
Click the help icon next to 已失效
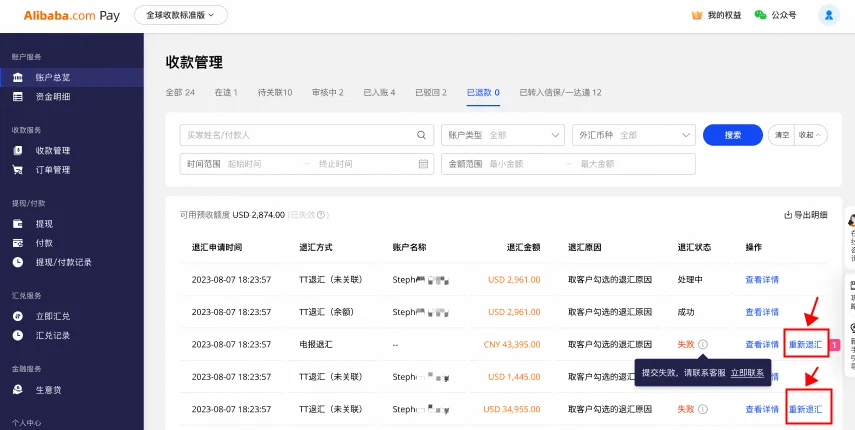pos(322,215)
